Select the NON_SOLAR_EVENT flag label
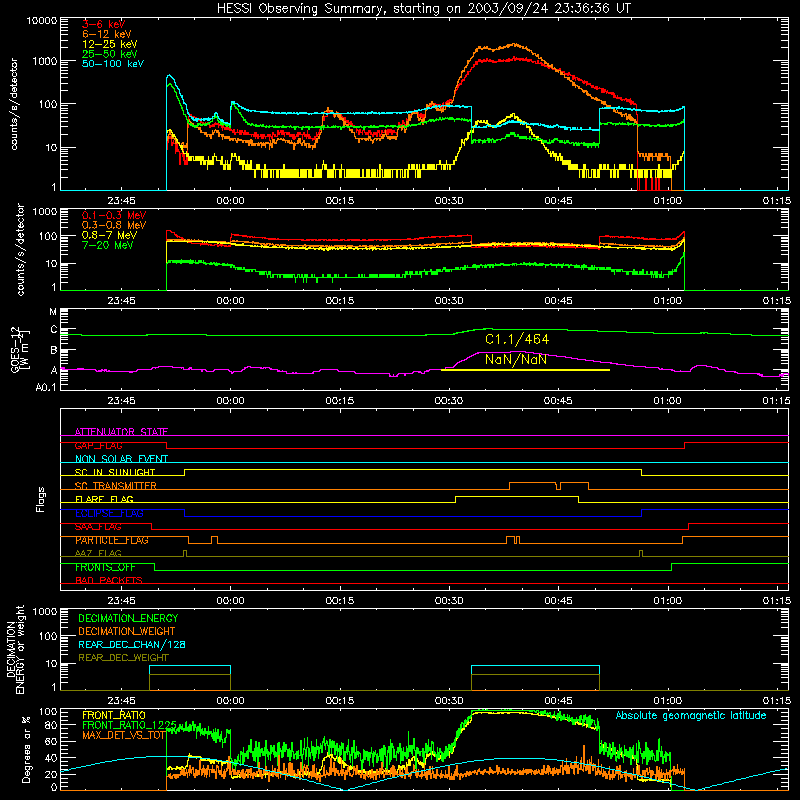 pyautogui.click(x=121, y=459)
